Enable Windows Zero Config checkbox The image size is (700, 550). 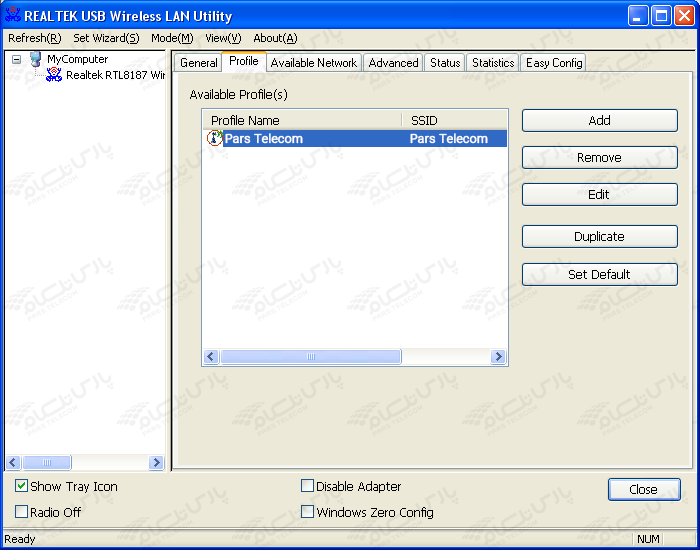click(x=307, y=512)
